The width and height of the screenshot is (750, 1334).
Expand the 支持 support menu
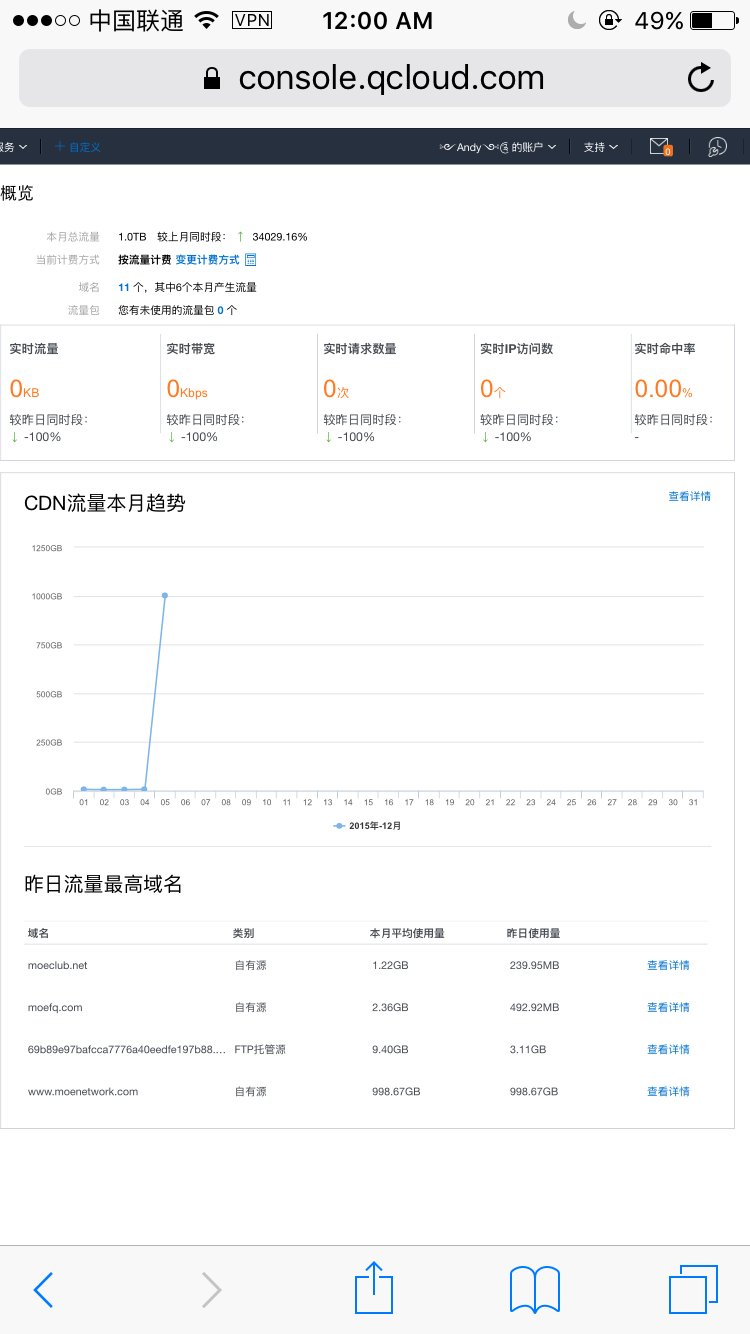tap(600, 147)
